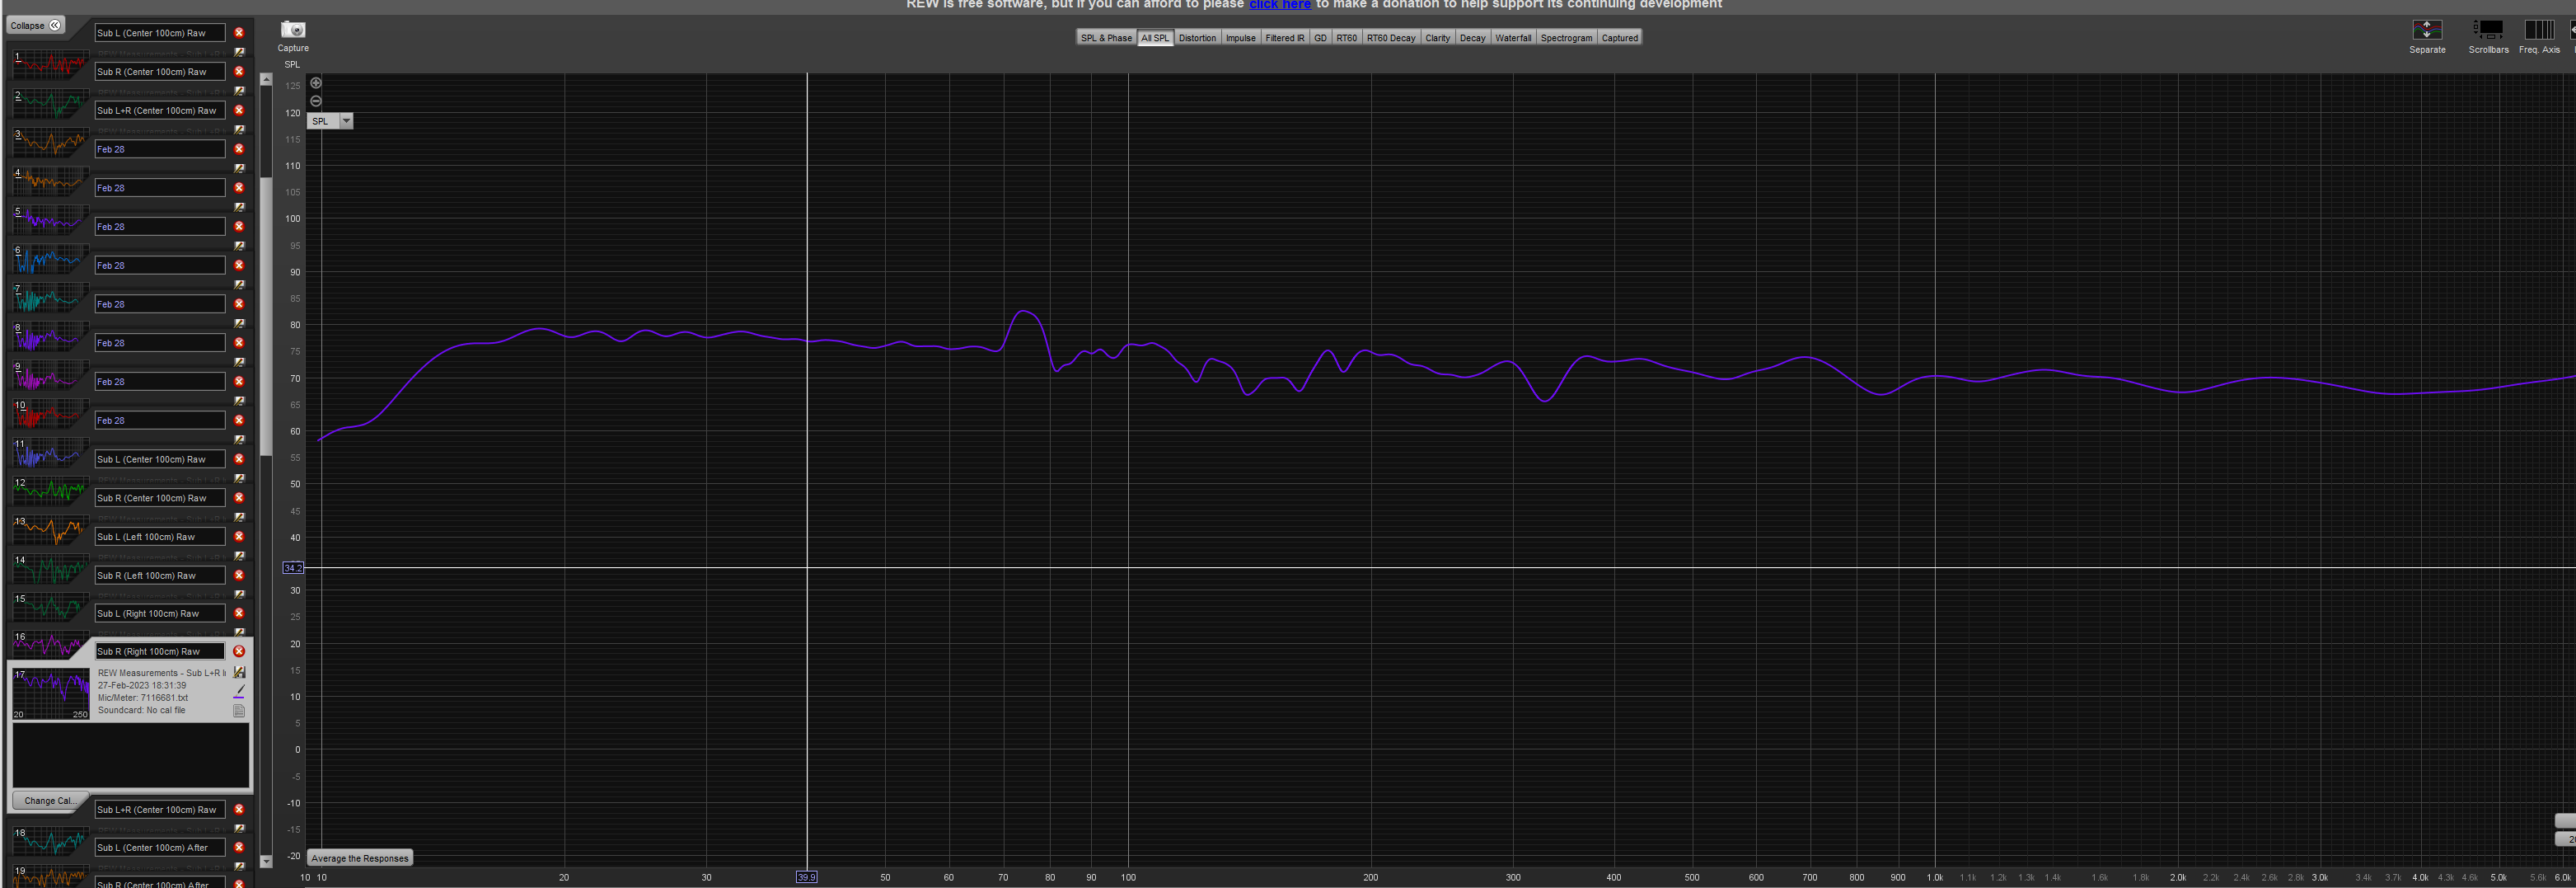Open notes page icon in measurement 17

tap(239, 711)
